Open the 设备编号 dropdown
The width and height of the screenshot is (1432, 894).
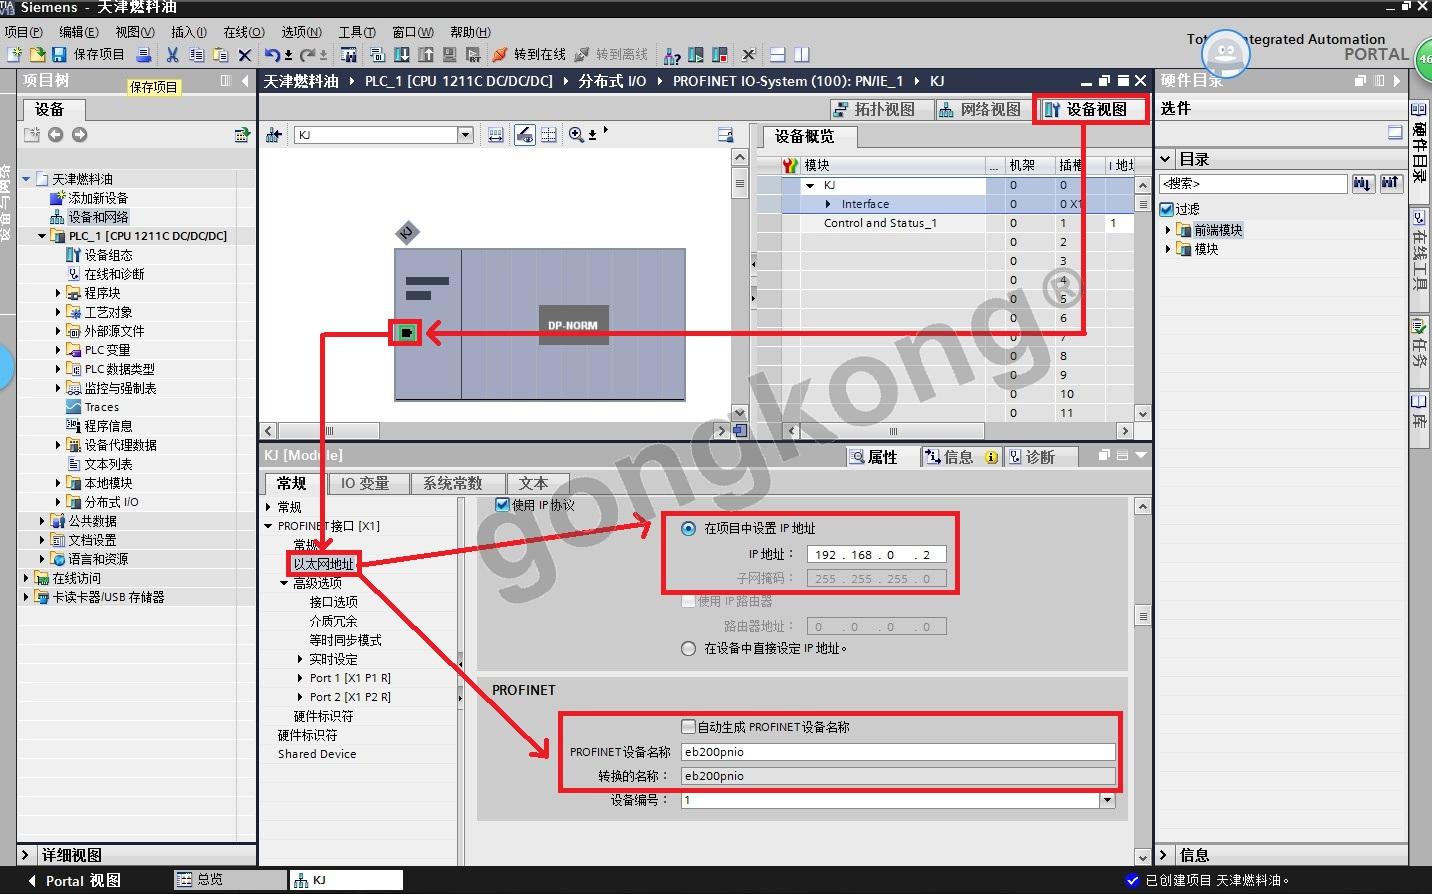coord(1107,800)
